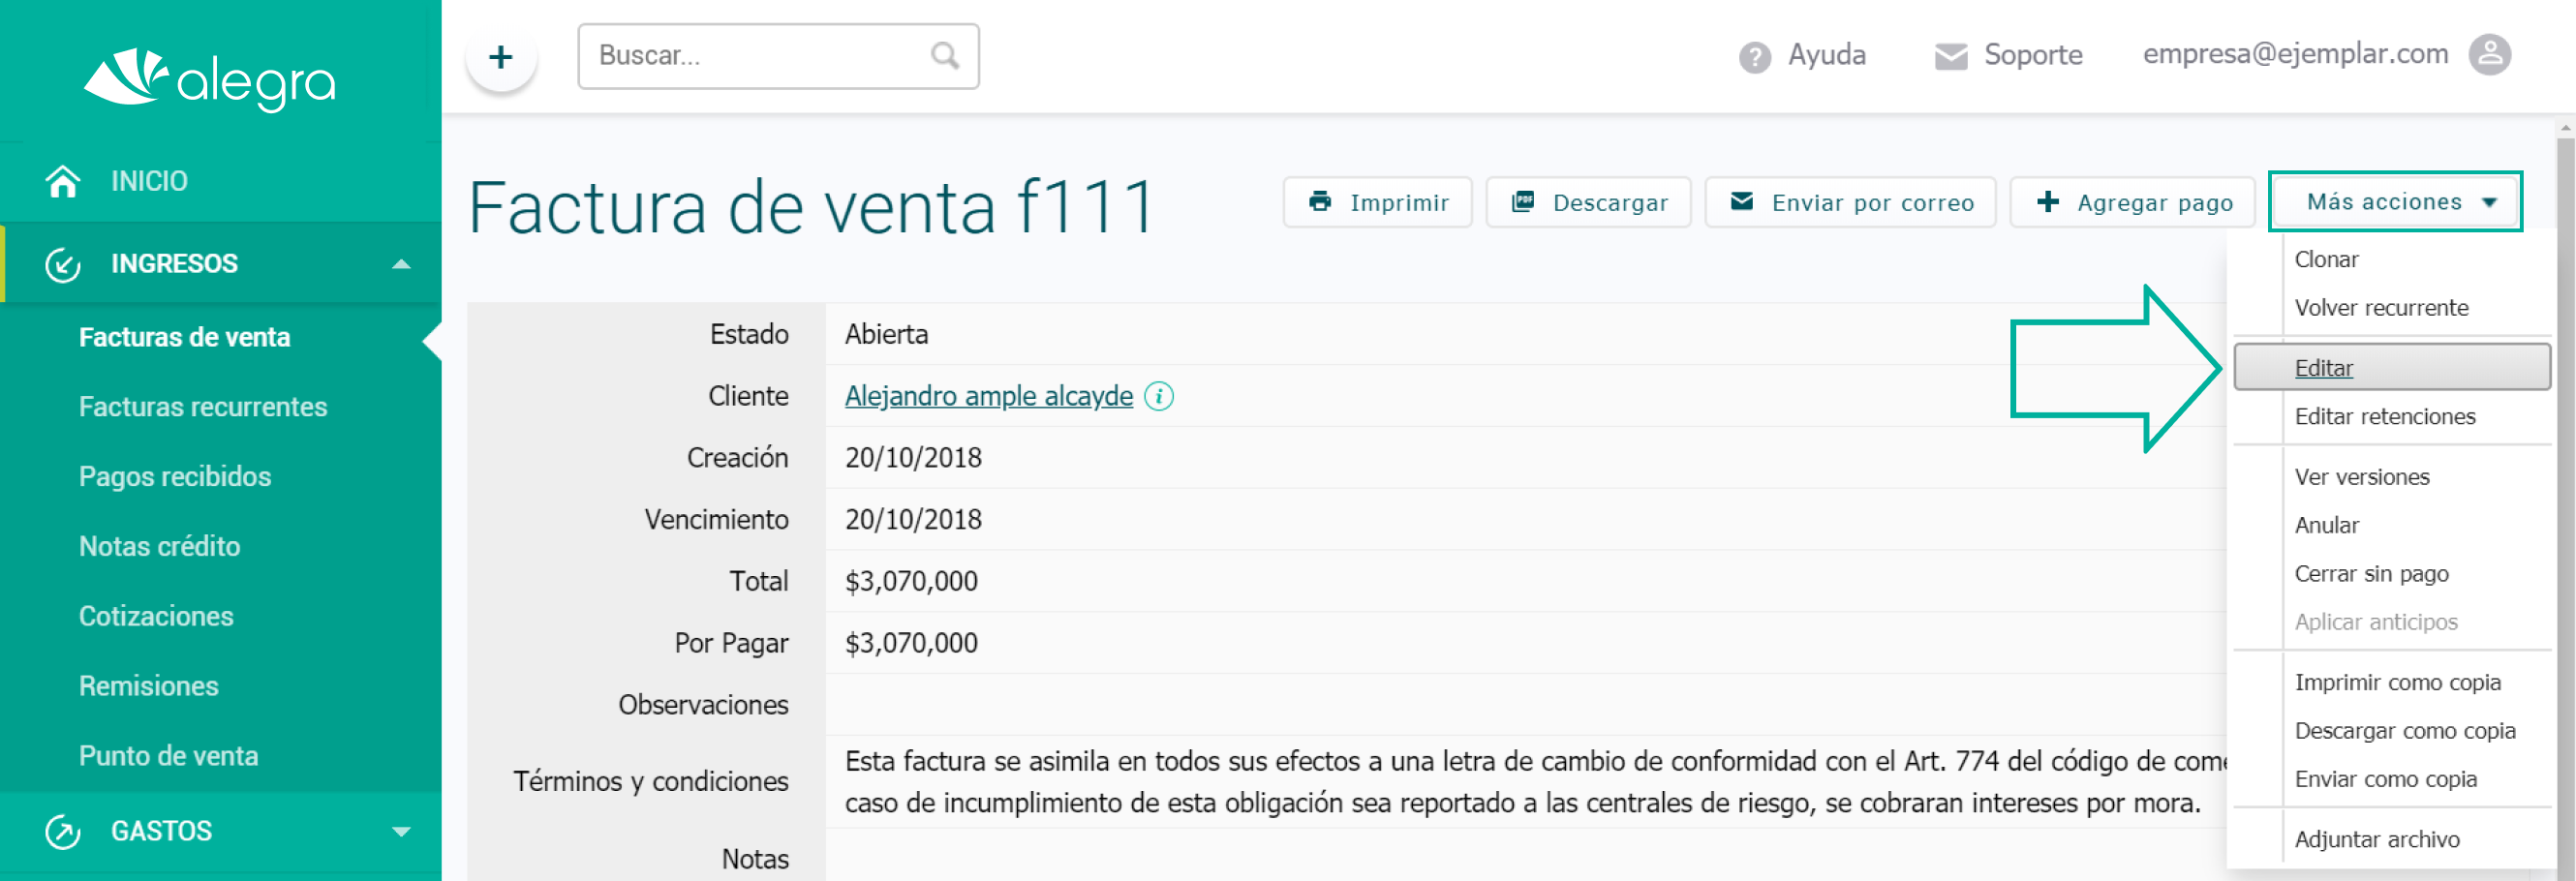Screen dimensions: 2576x881
Task: Select Enviar como copia
Action: (2385, 779)
